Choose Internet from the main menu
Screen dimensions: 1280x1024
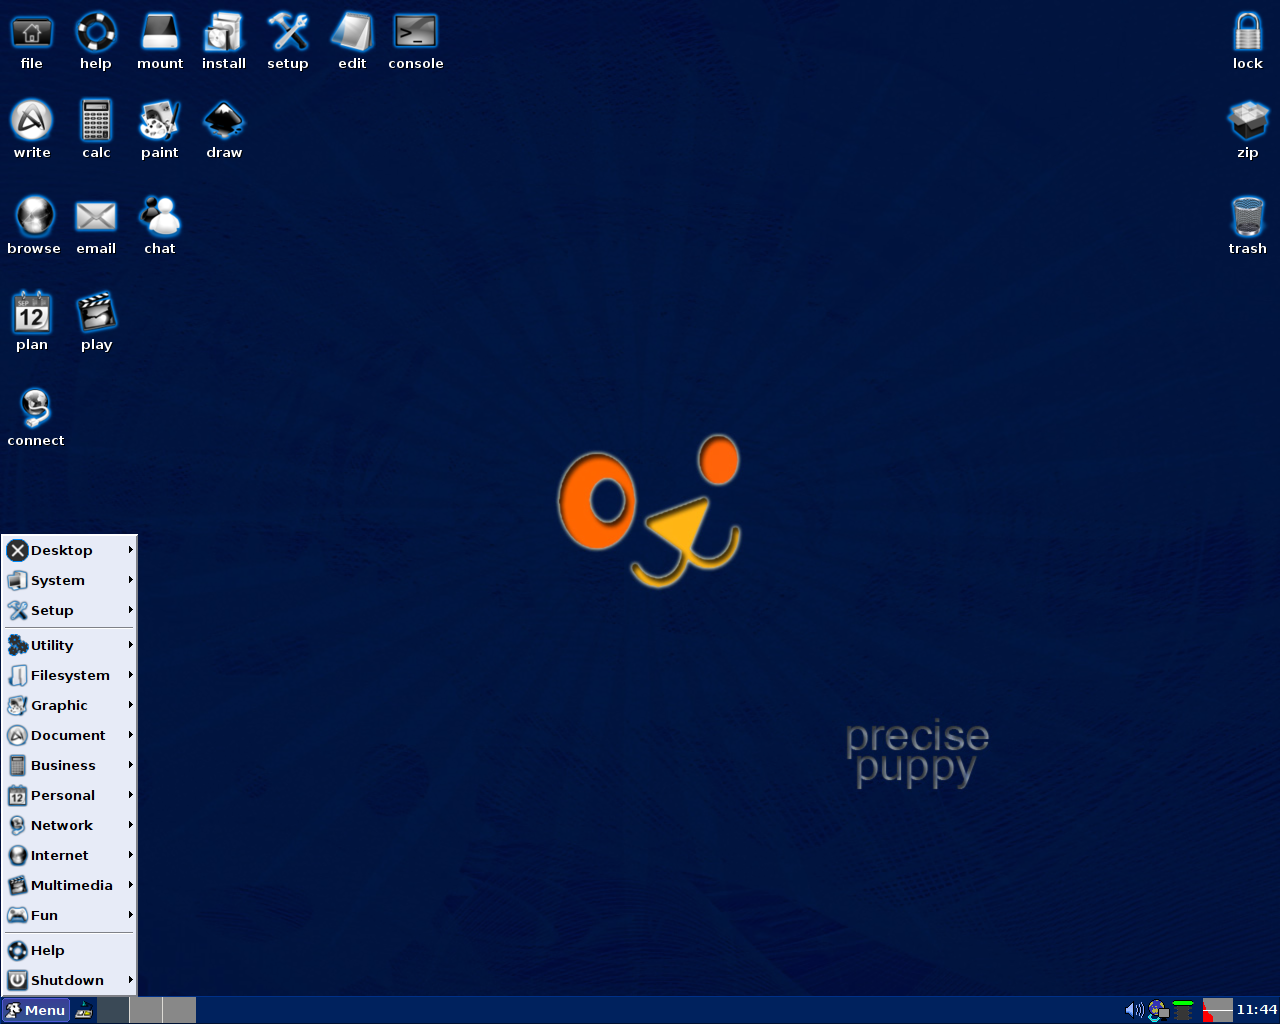click(69, 855)
